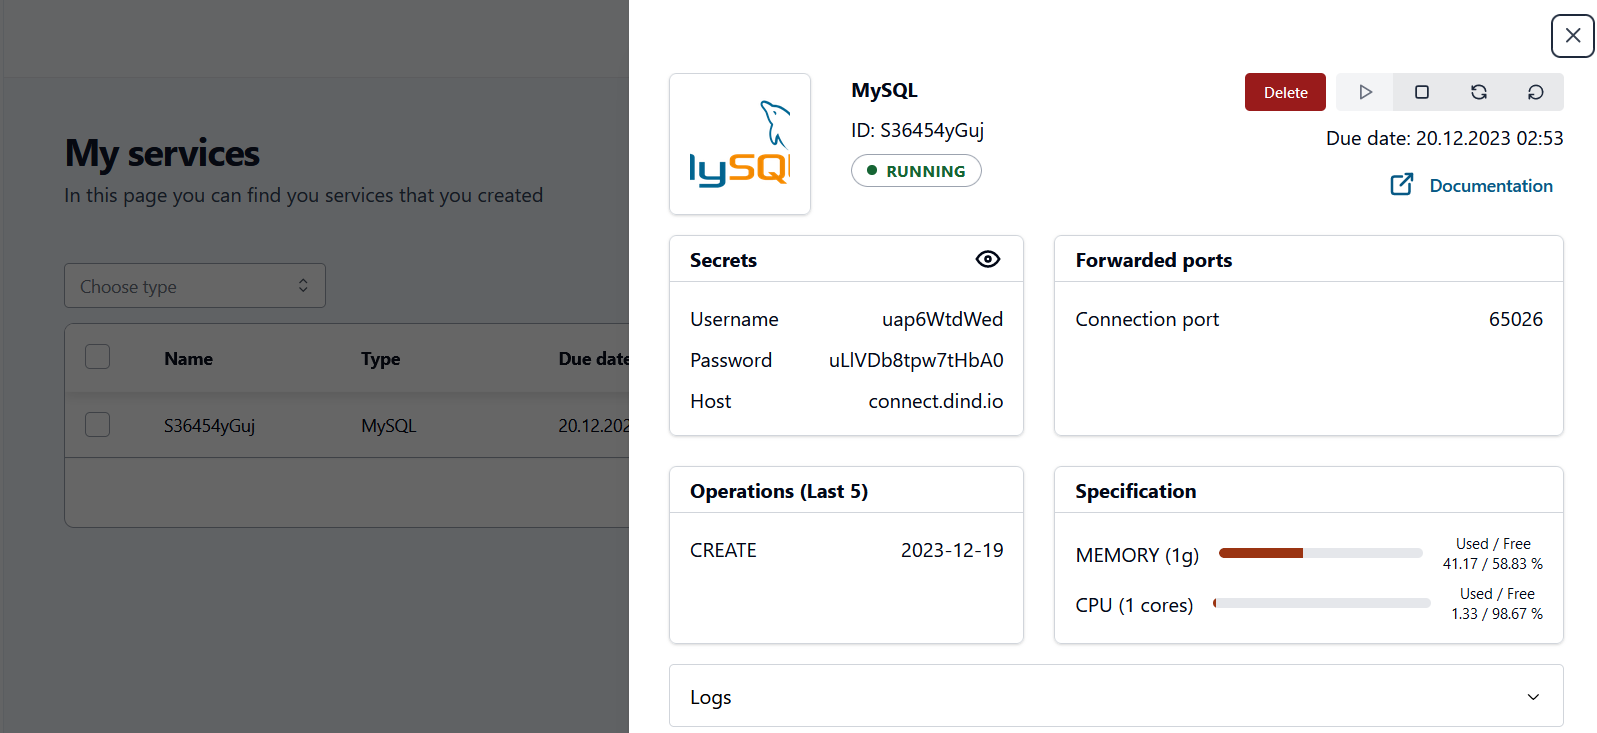This screenshot has height=733, width=1597.
Task: Click the Forwarded ports heading
Action: (1154, 260)
